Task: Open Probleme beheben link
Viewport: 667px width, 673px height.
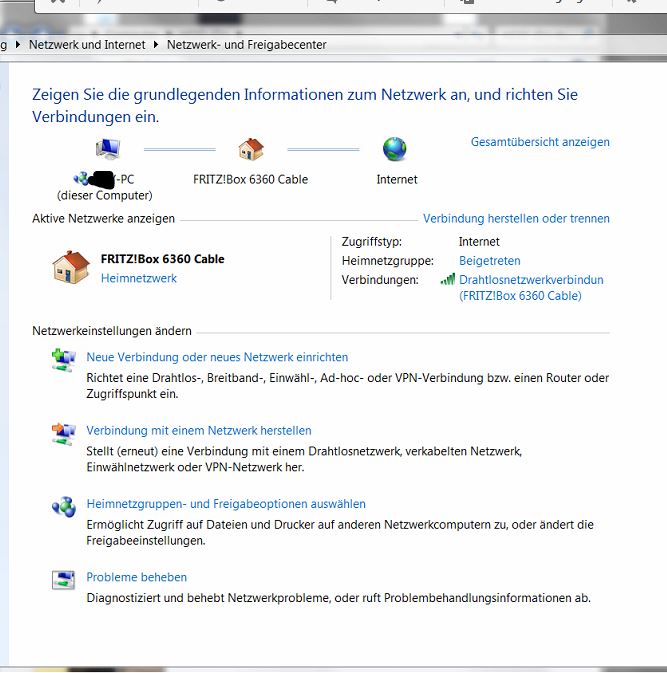Action: (136, 577)
